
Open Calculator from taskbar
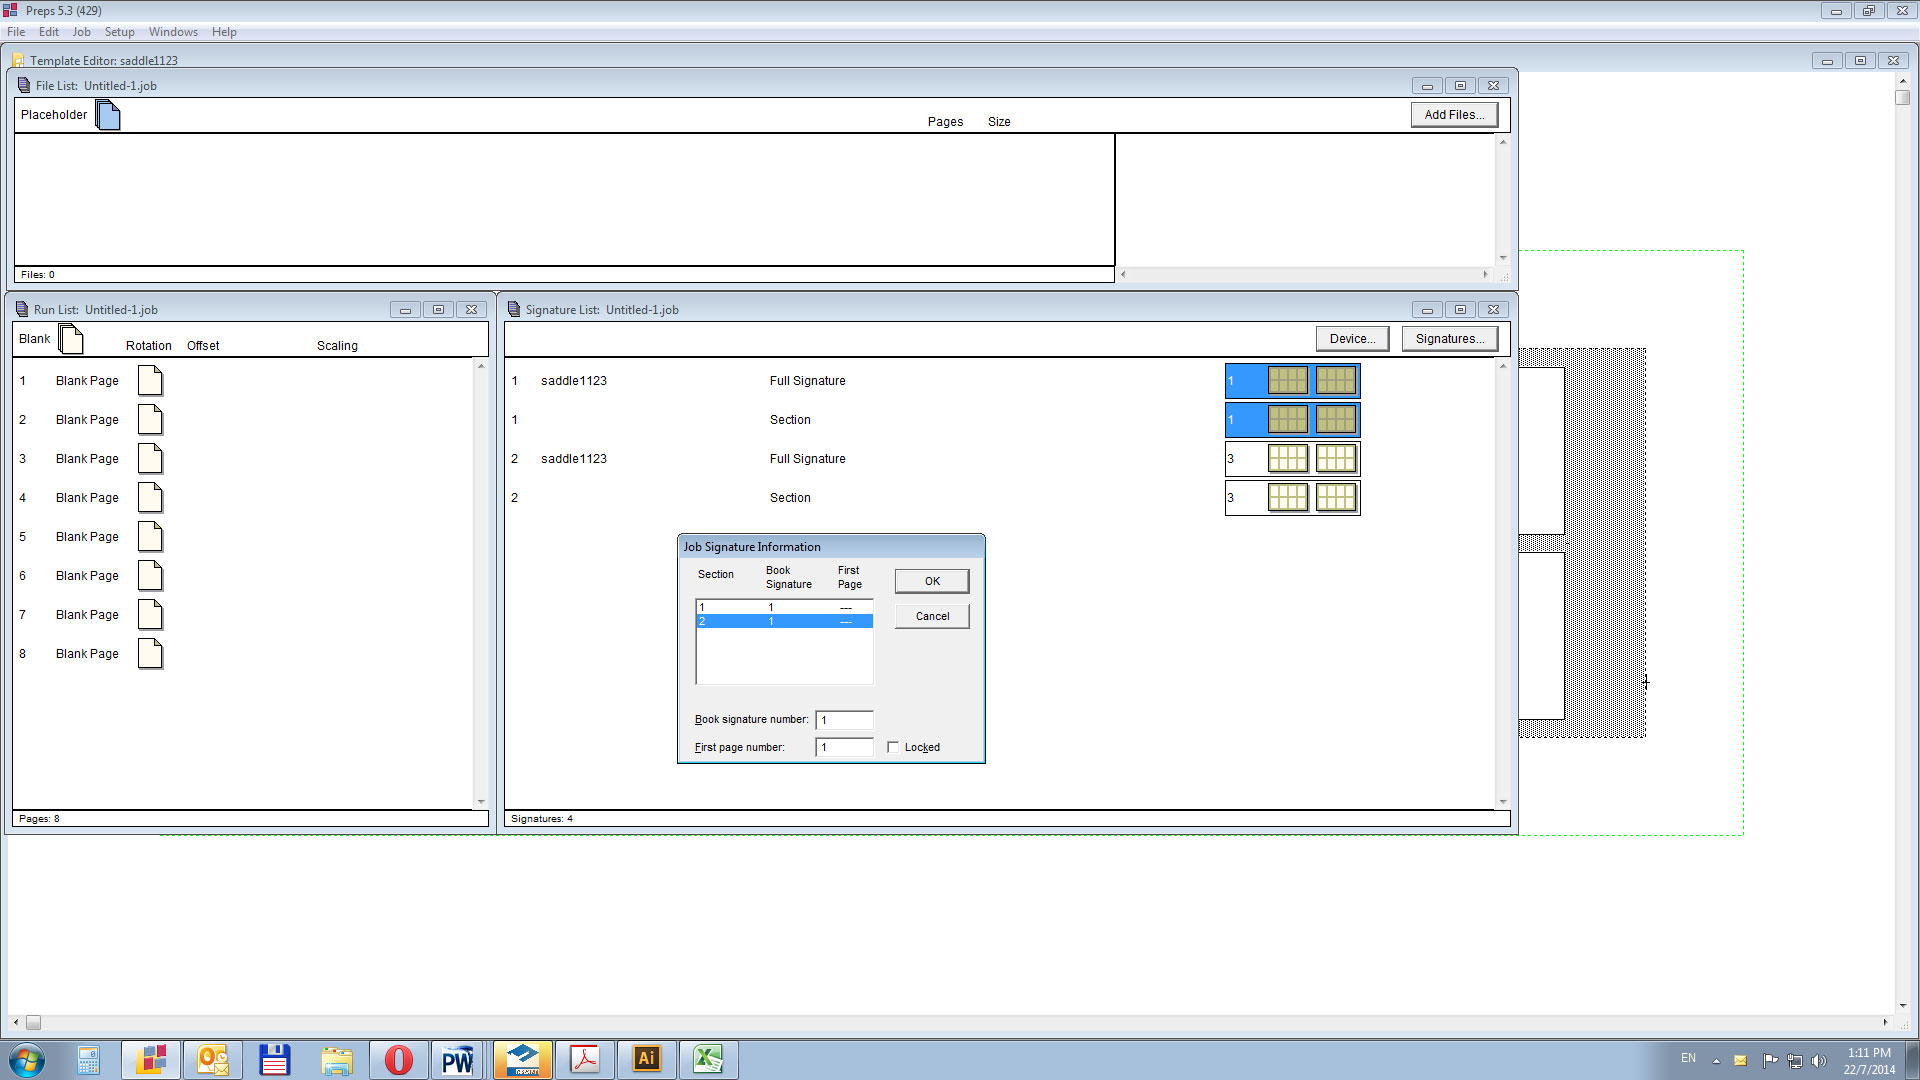(x=88, y=1060)
